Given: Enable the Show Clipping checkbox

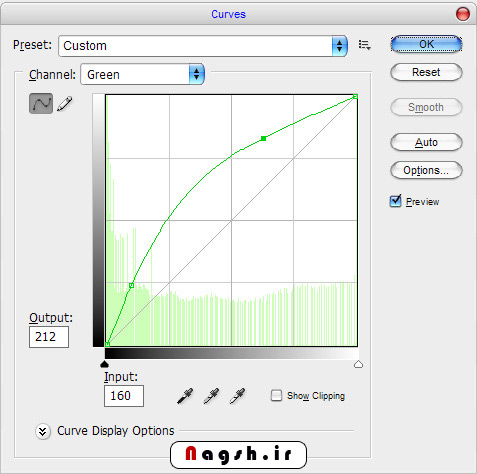Looking at the screenshot, I should point(276,396).
